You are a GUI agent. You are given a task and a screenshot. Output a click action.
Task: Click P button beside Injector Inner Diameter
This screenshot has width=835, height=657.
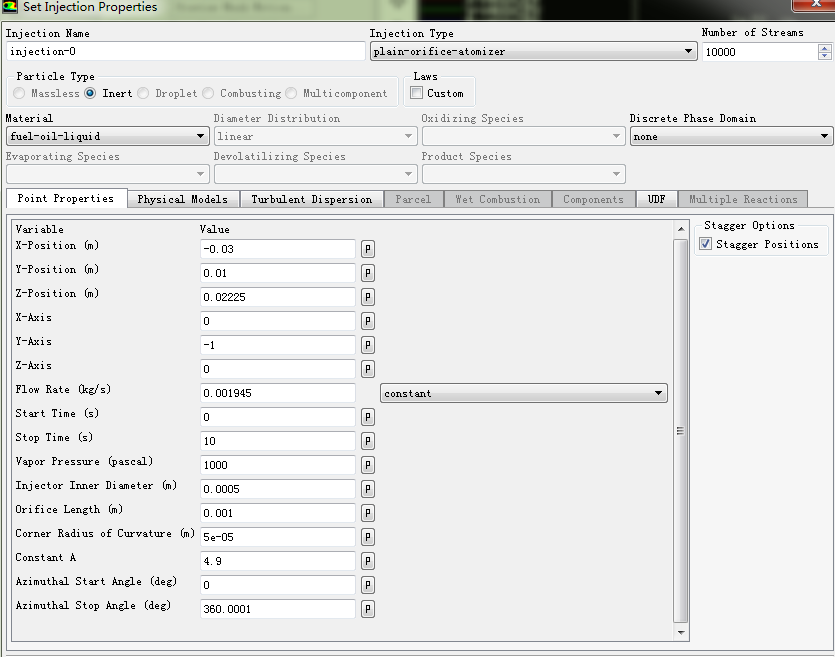(367, 489)
